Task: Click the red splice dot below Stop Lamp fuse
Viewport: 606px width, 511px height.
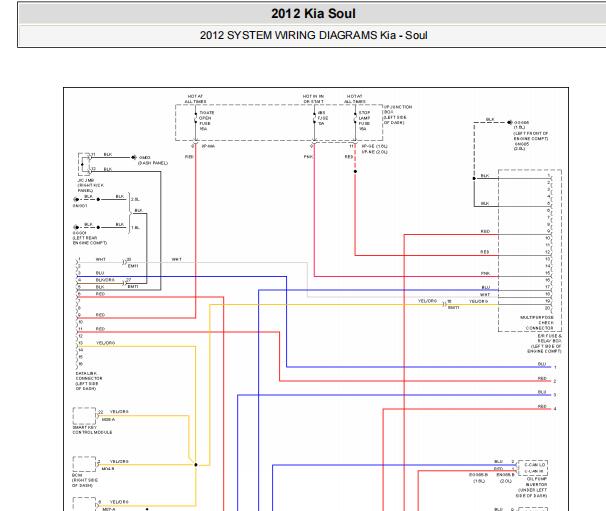Action: point(355,171)
